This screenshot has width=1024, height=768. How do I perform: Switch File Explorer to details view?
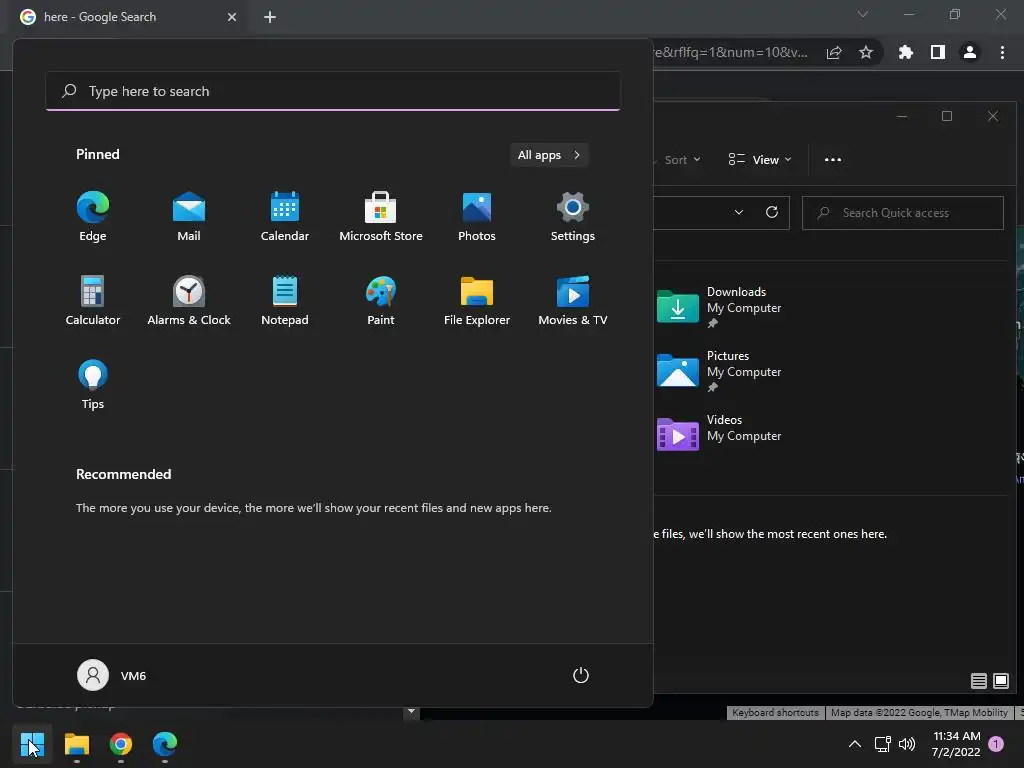(x=978, y=681)
